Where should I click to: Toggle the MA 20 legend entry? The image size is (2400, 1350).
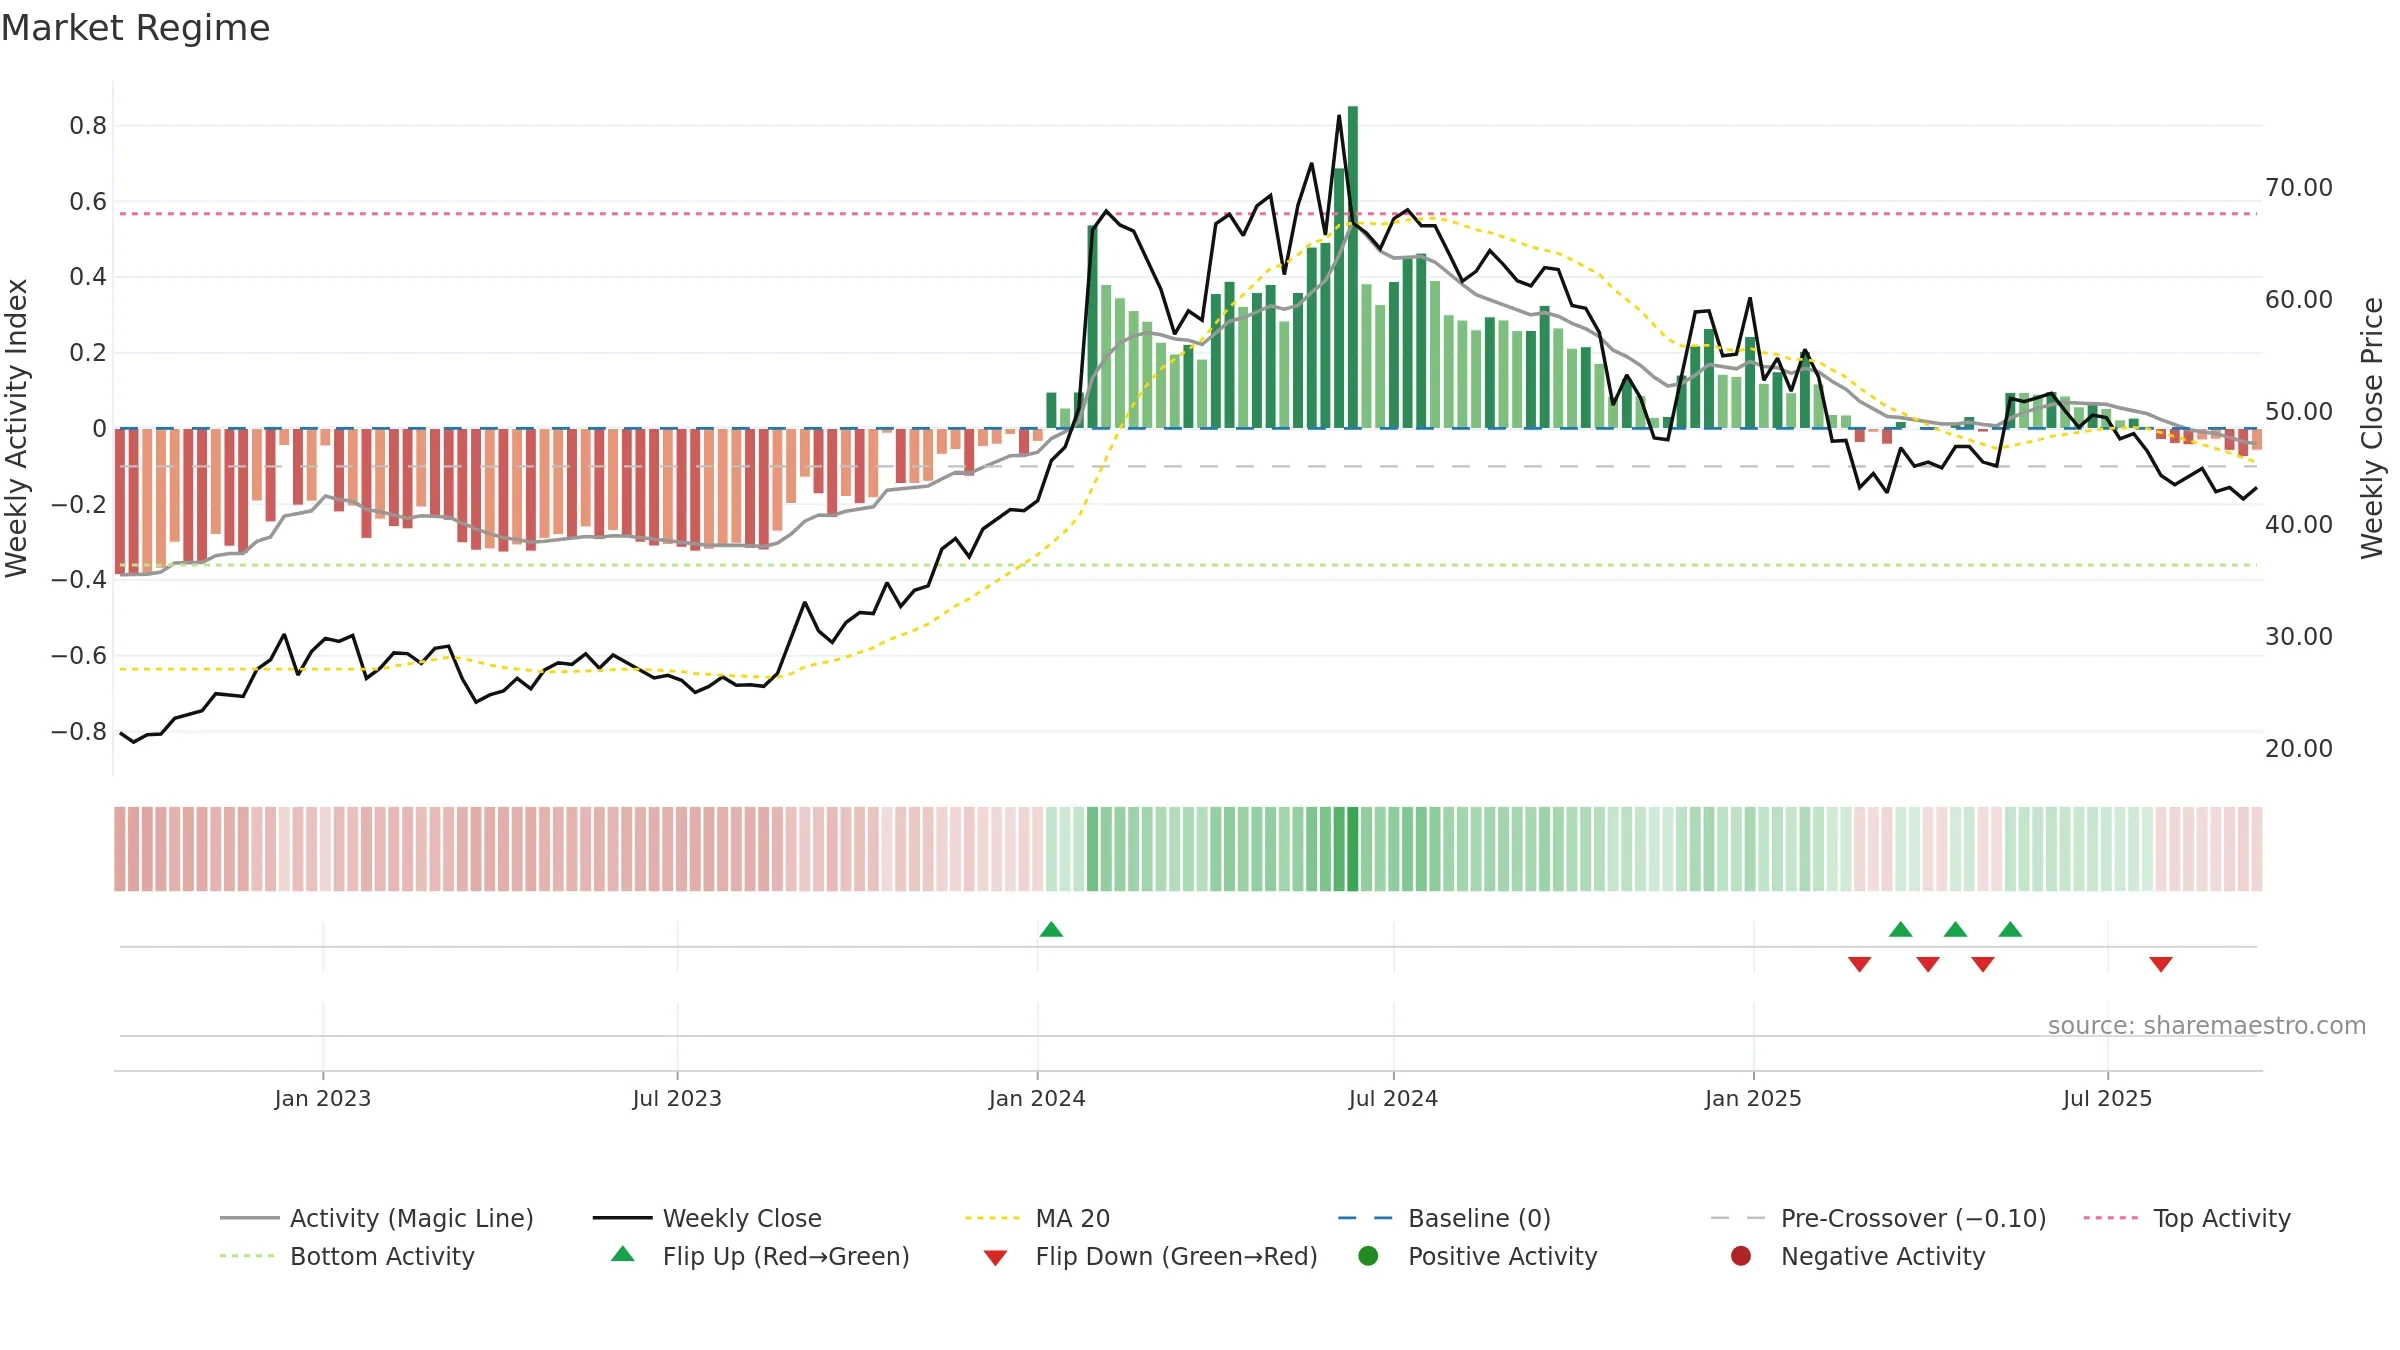[1037, 1218]
